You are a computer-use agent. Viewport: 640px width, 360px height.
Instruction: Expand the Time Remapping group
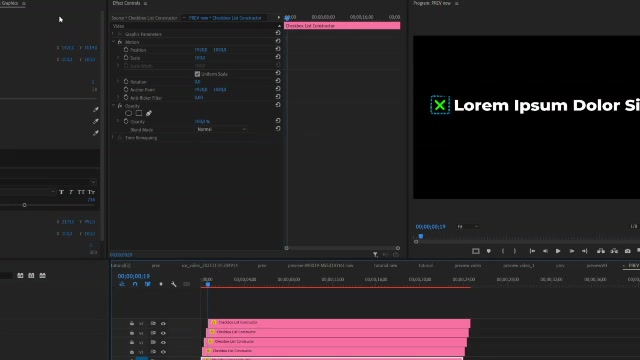tap(113, 138)
